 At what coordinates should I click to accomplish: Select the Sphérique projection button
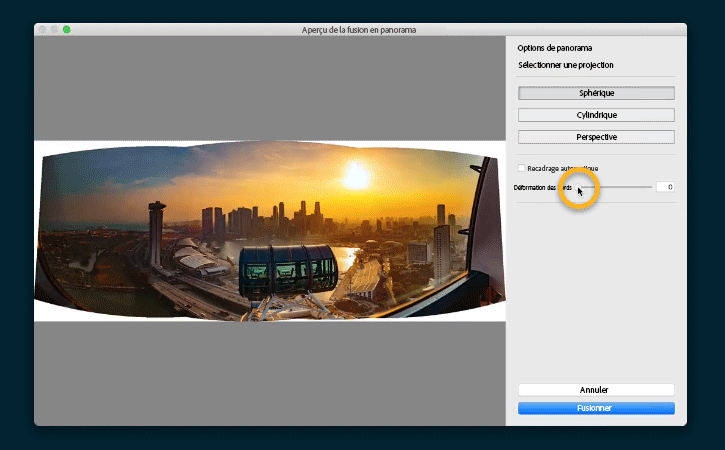(596, 93)
